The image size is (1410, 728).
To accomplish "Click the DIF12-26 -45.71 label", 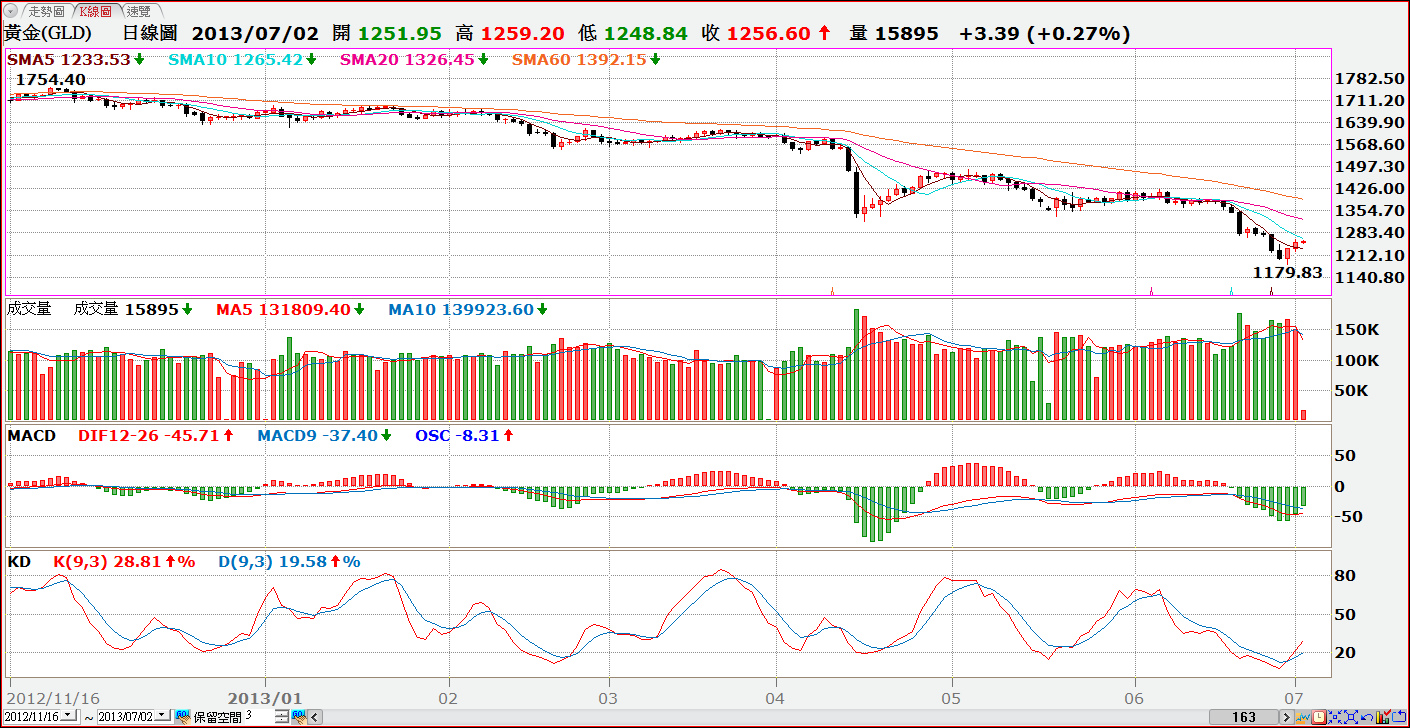I will (148, 435).
